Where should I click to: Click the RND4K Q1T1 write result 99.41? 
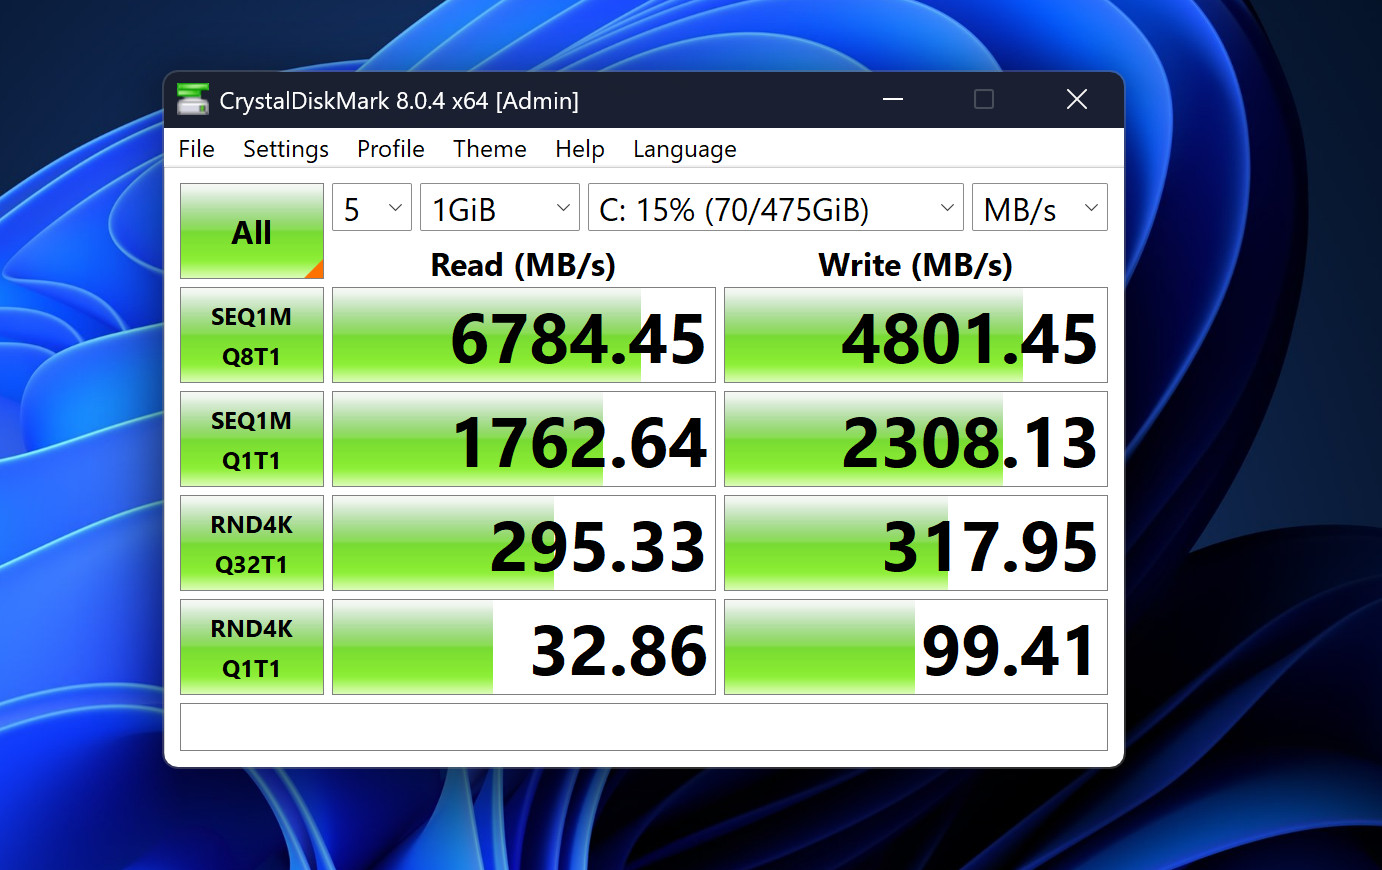coord(916,647)
